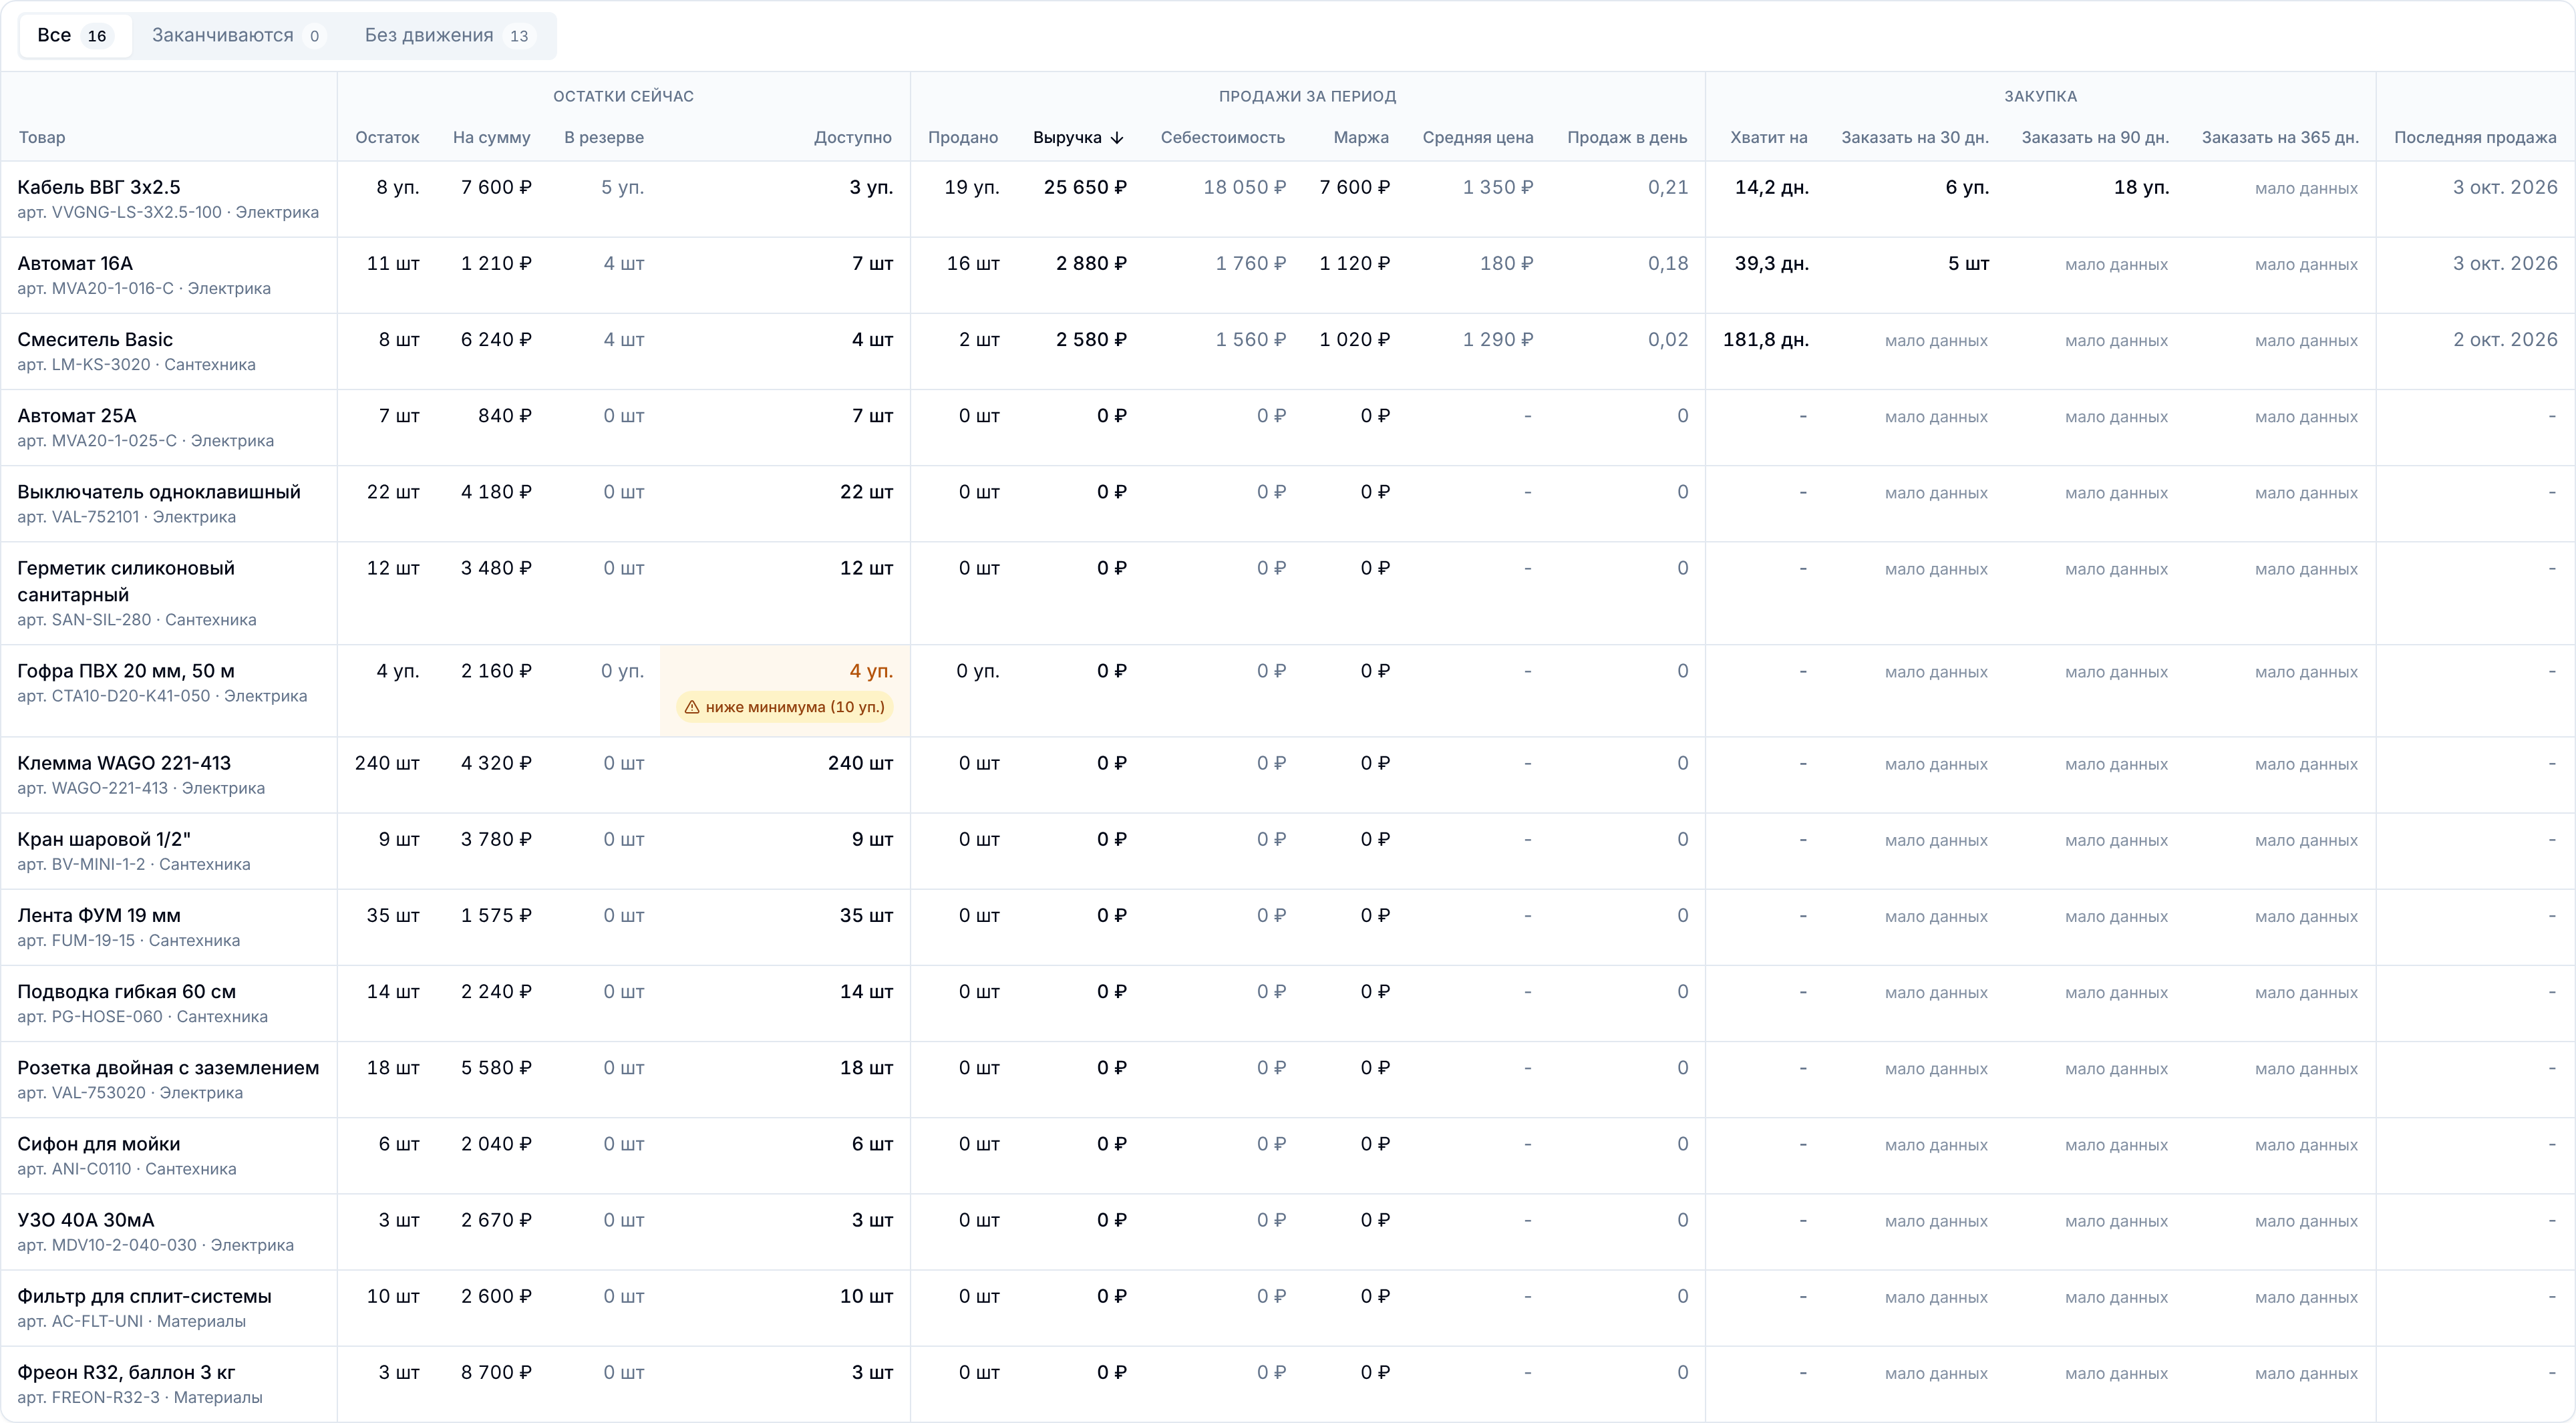
Task: Sort by the Маржа column header
Action: 1361,138
